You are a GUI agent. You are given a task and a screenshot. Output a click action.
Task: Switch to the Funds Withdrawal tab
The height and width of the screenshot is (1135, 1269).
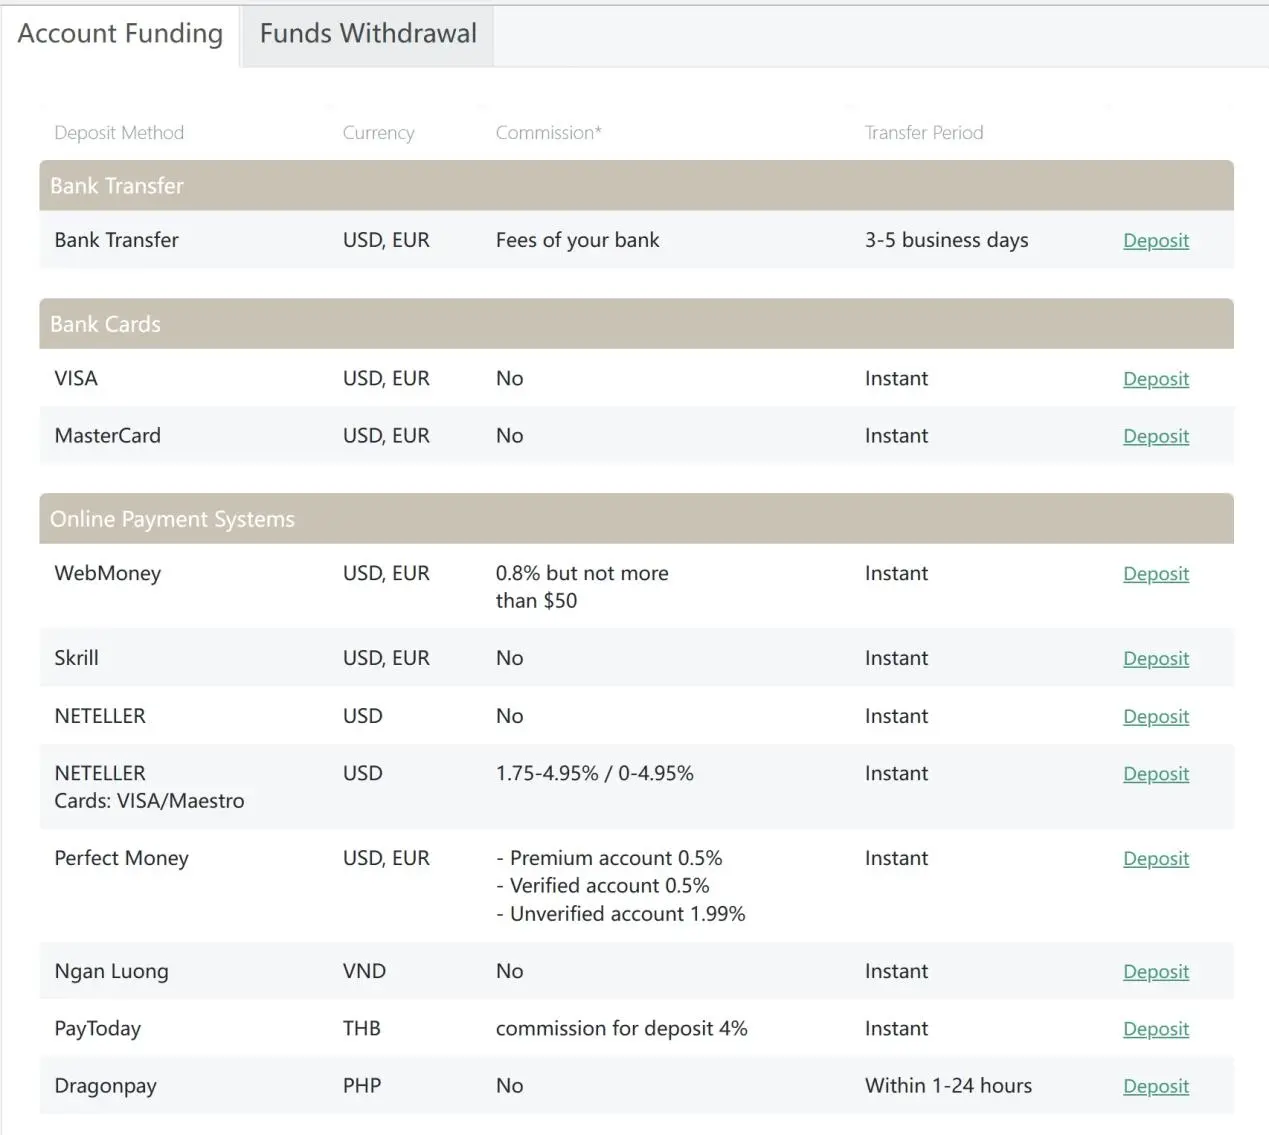click(368, 34)
